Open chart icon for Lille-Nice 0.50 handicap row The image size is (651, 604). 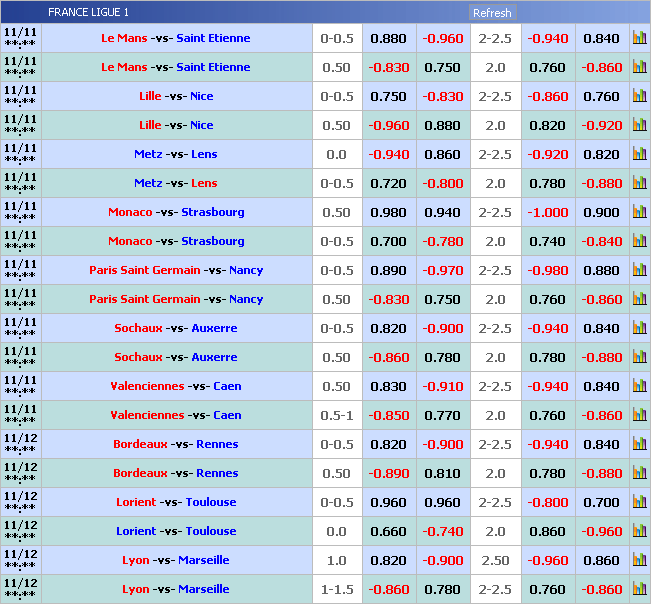click(639, 126)
